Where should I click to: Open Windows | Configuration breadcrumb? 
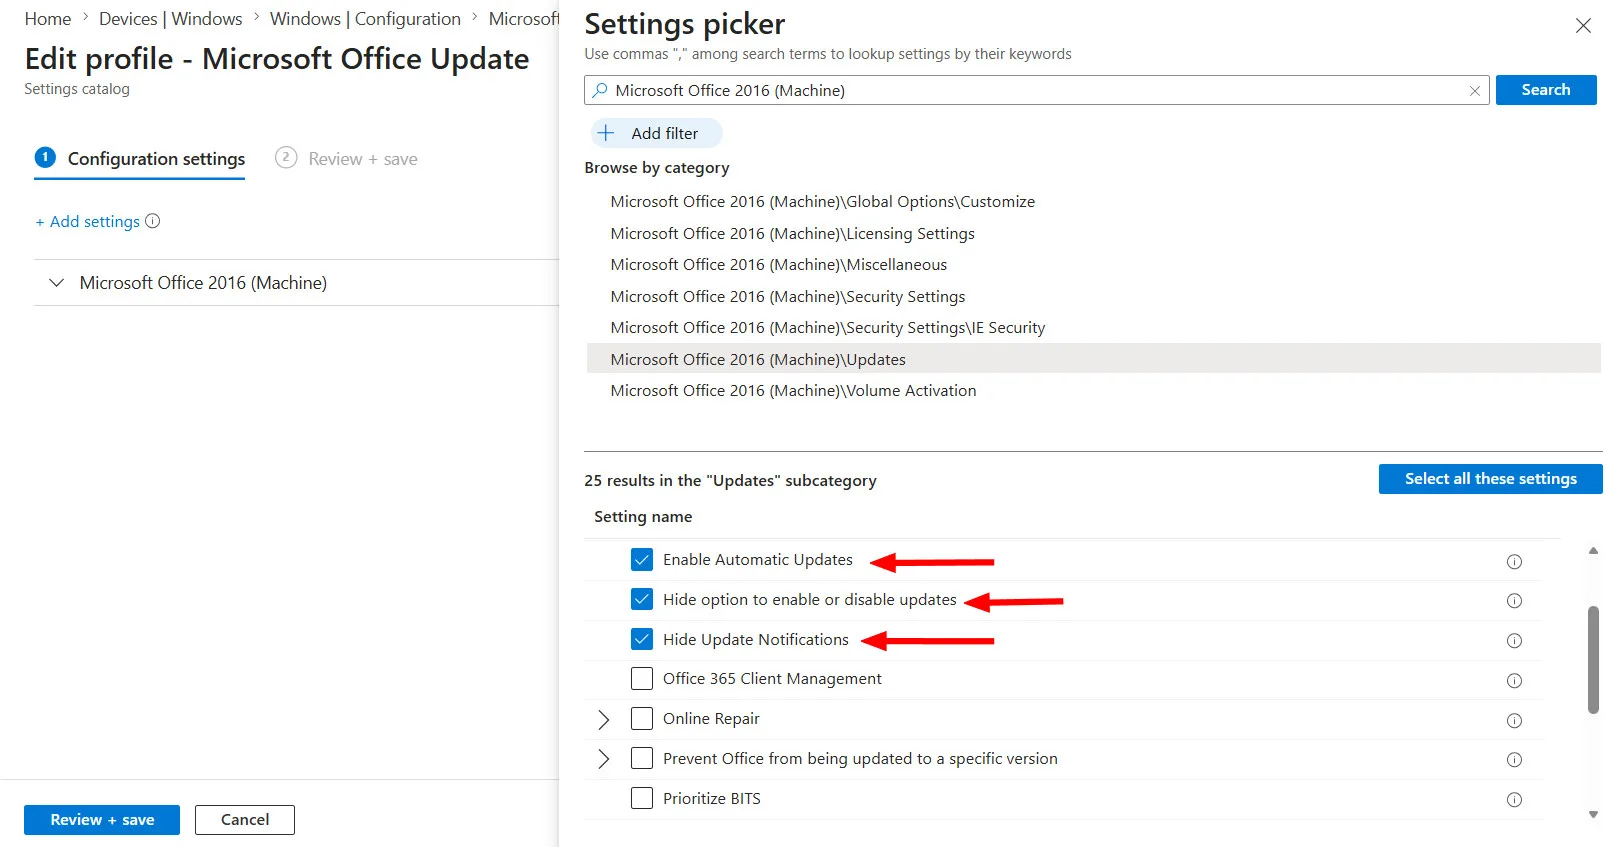point(365,19)
